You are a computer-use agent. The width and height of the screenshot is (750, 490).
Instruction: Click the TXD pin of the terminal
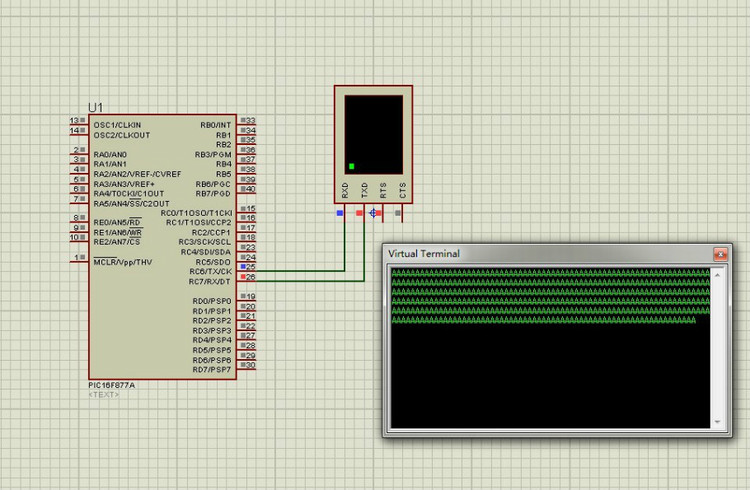click(x=364, y=213)
